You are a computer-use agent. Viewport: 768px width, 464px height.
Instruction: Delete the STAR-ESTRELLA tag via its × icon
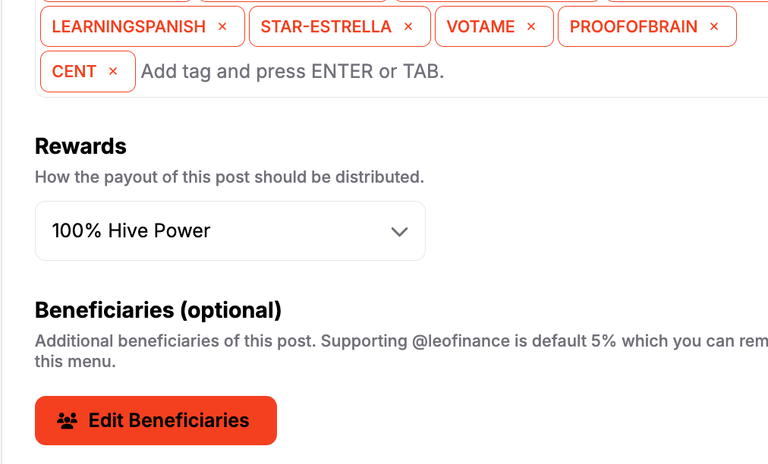408,26
